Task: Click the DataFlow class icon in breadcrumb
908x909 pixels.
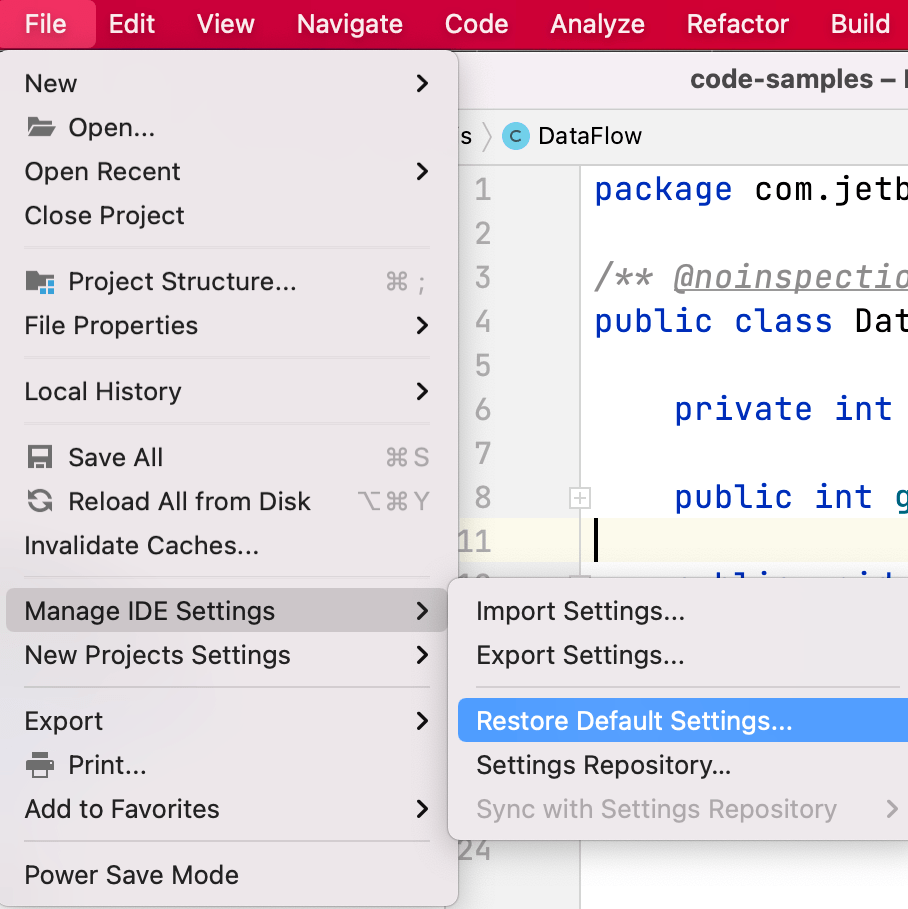Action: click(x=515, y=136)
